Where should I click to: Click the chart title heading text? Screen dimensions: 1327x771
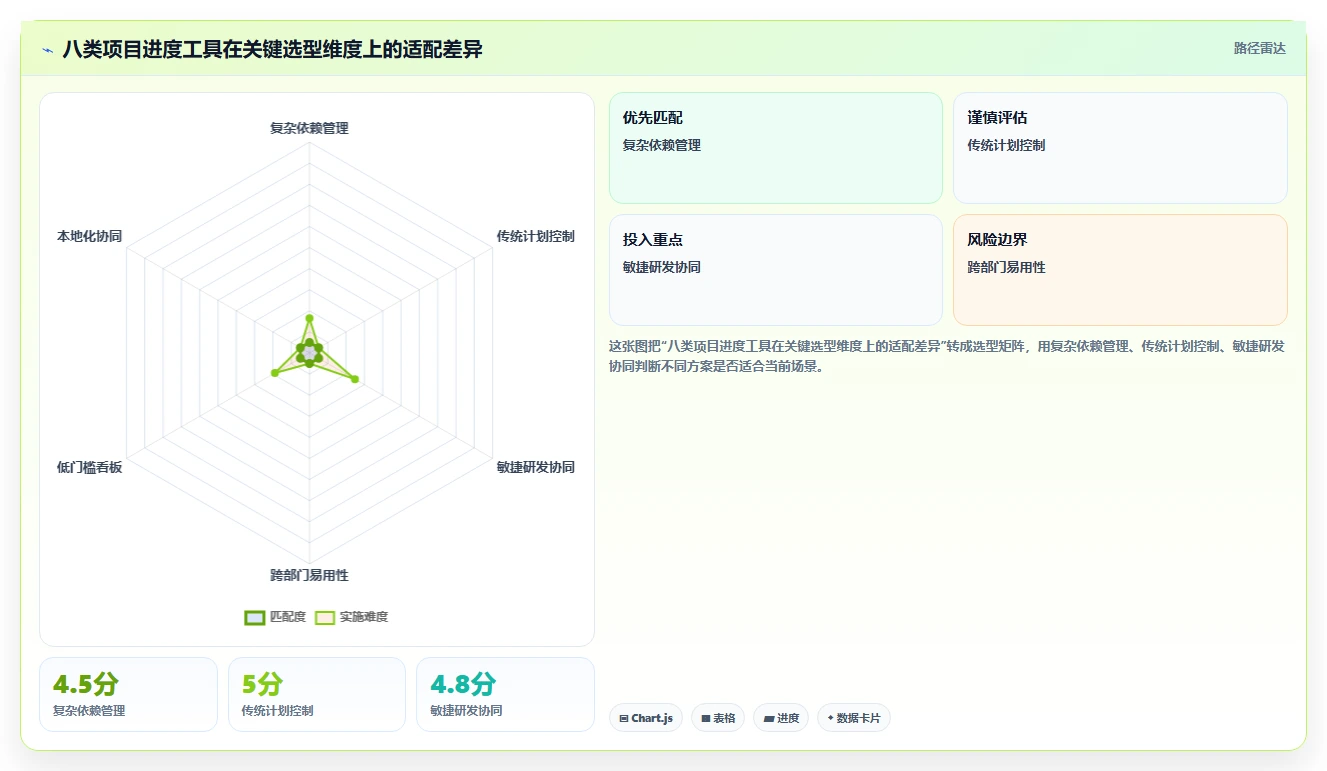pyautogui.click(x=272, y=49)
